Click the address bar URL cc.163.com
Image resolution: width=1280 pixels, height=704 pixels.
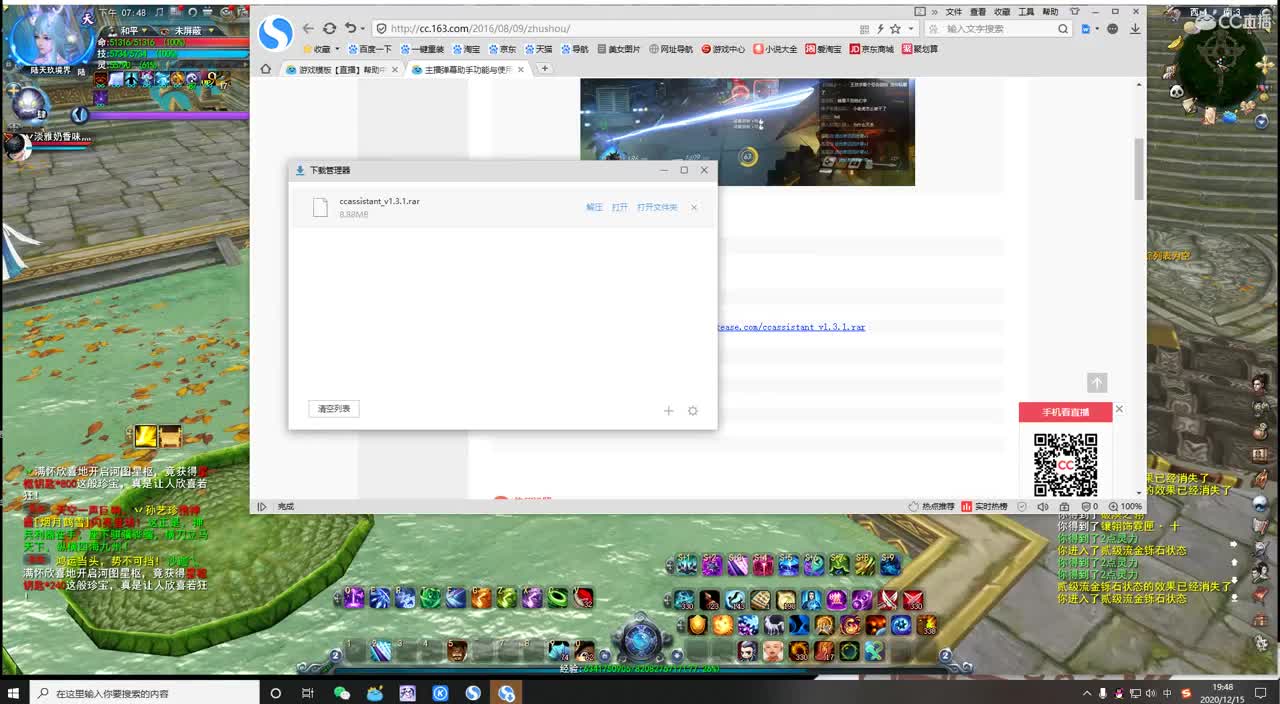[480, 29]
